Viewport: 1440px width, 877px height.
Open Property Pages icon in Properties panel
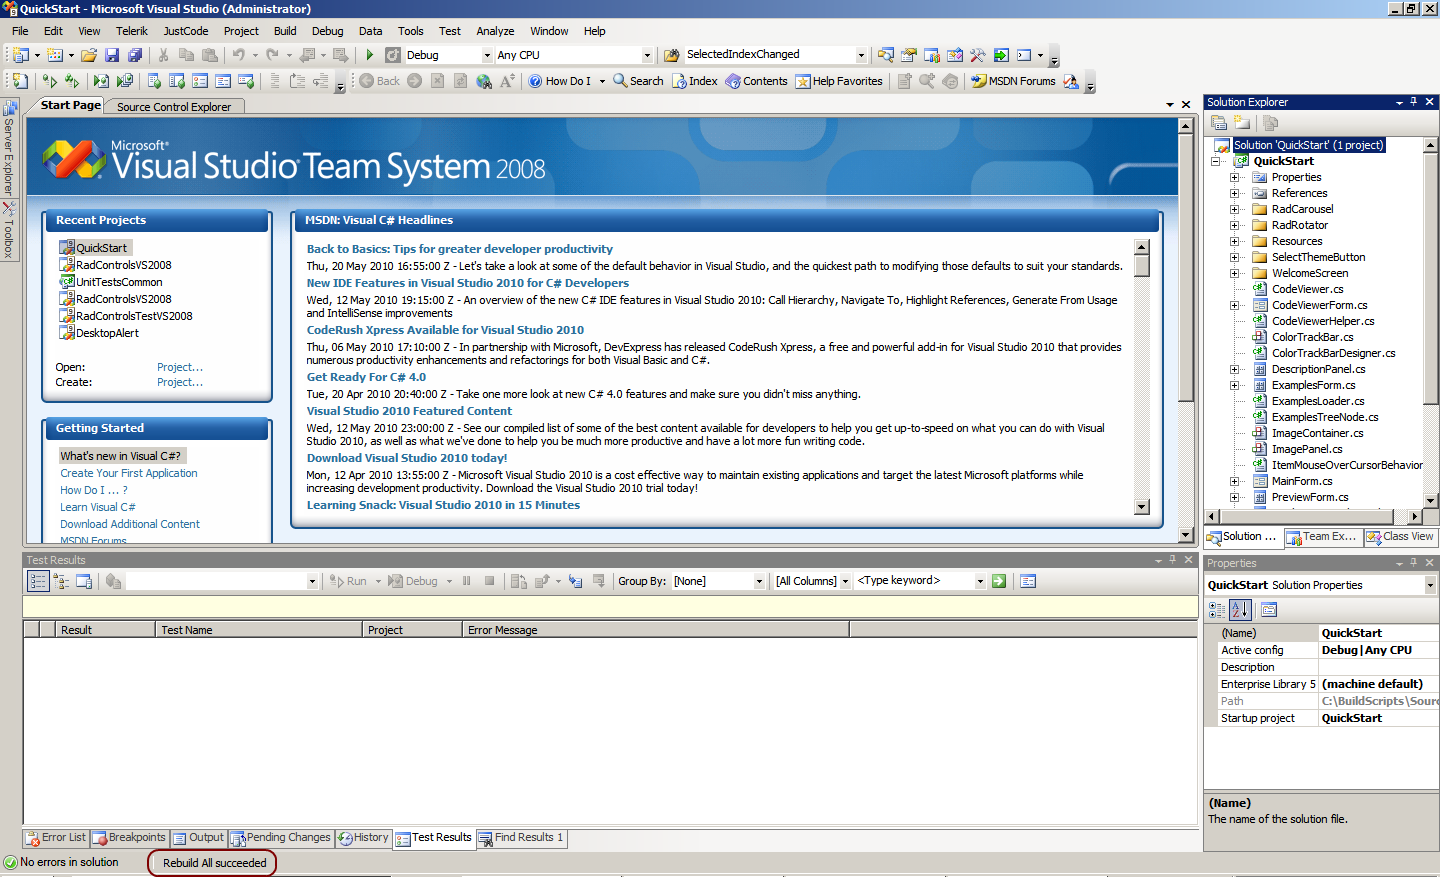pyautogui.click(x=1269, y=609)
